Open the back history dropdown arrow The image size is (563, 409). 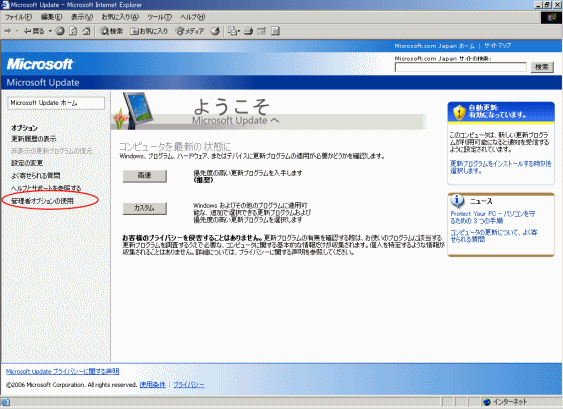[50, 31]
